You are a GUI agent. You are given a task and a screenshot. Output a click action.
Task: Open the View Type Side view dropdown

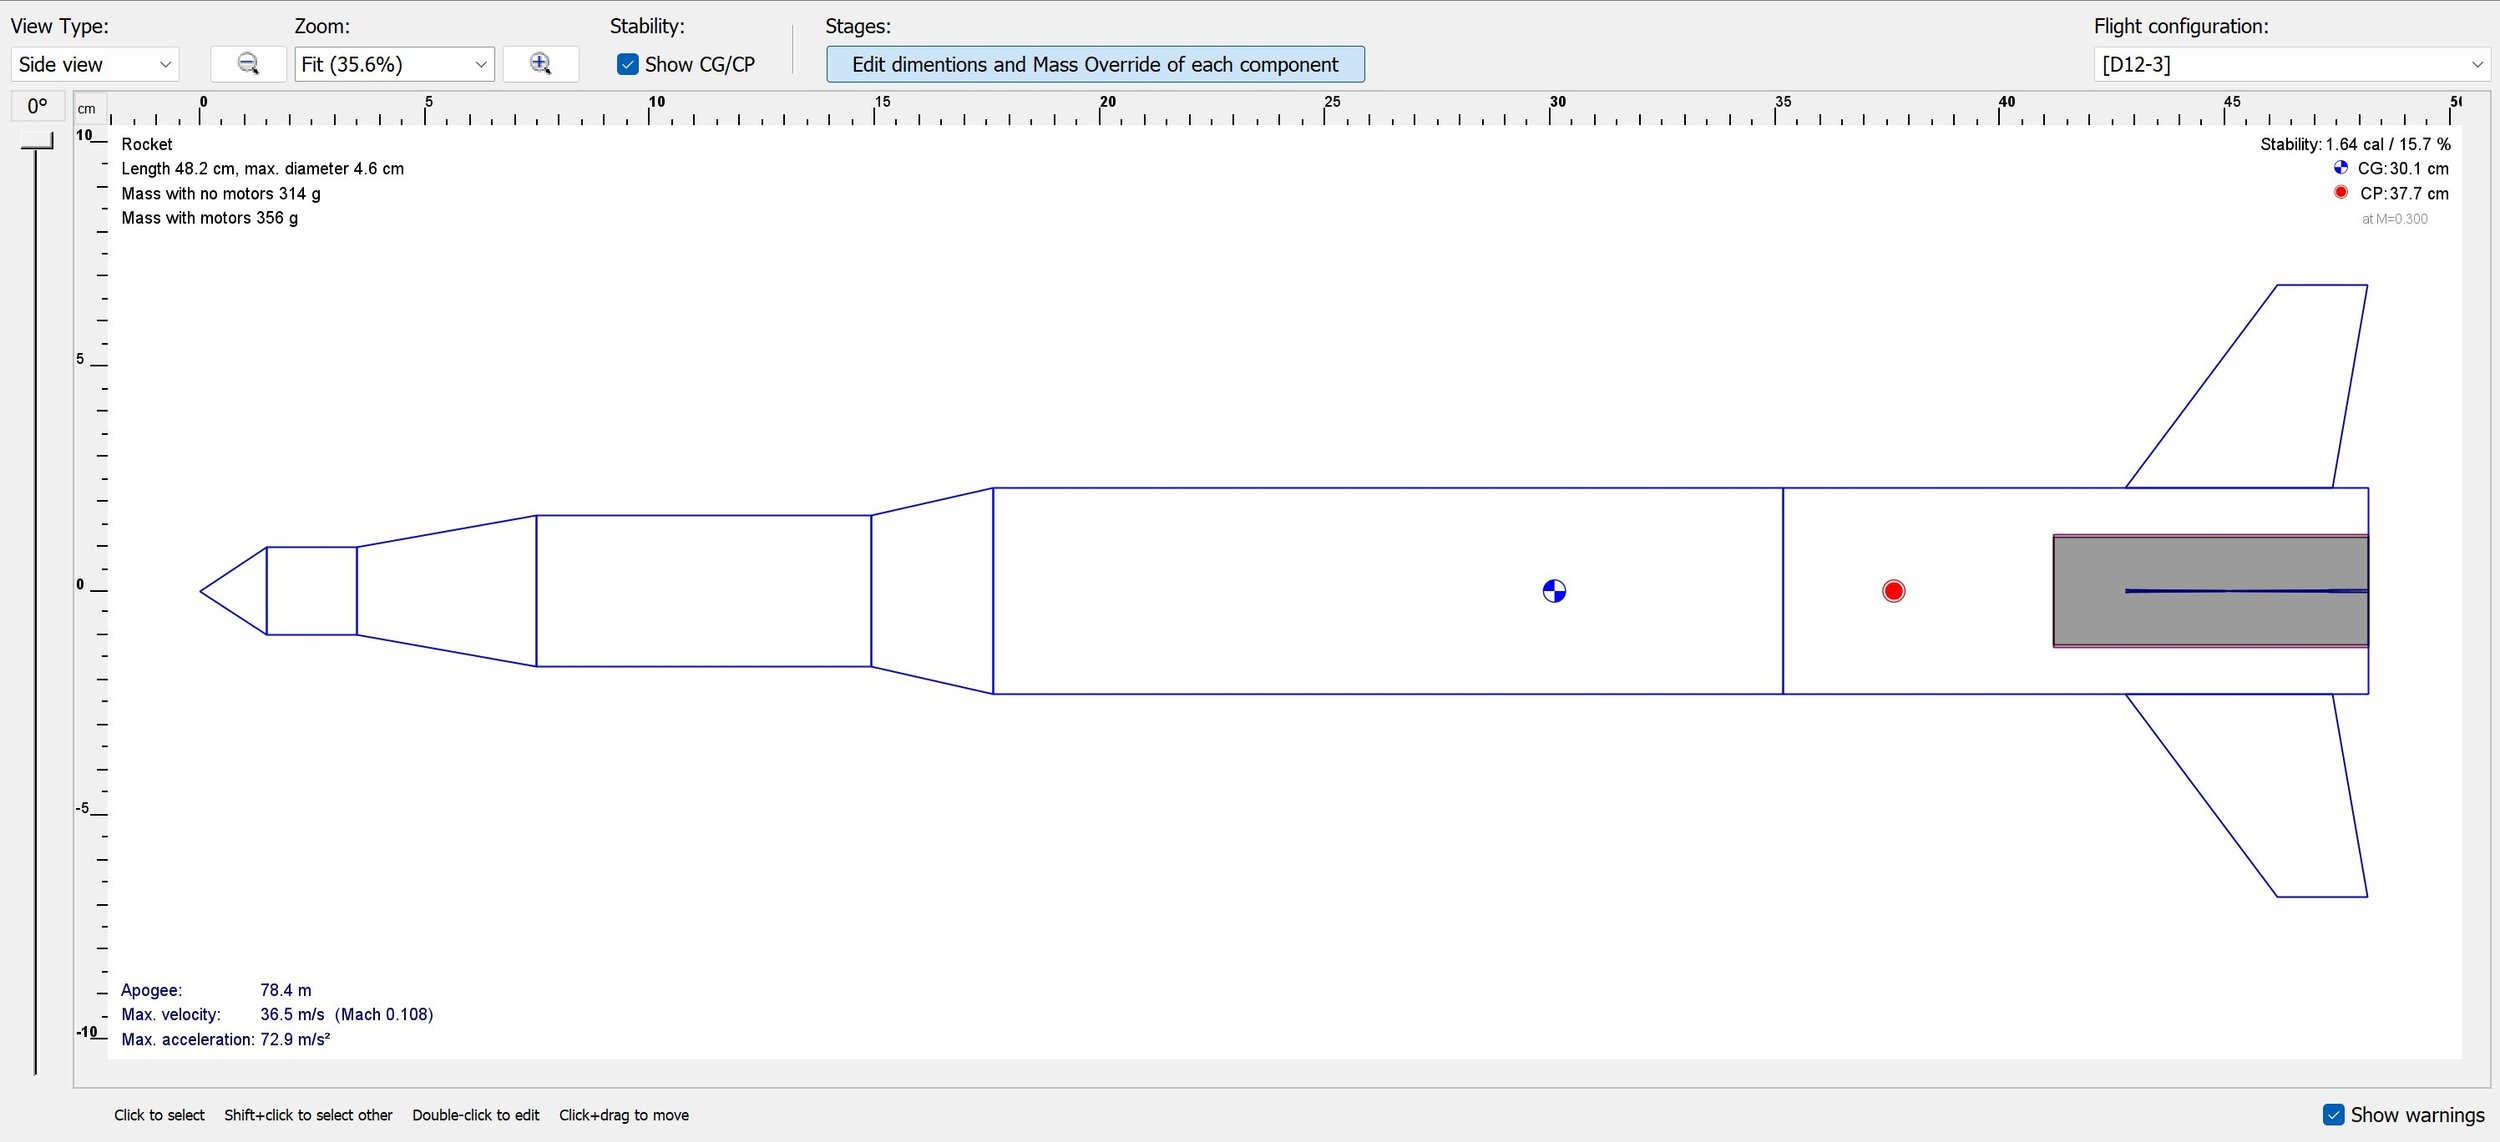pos(95,64)
